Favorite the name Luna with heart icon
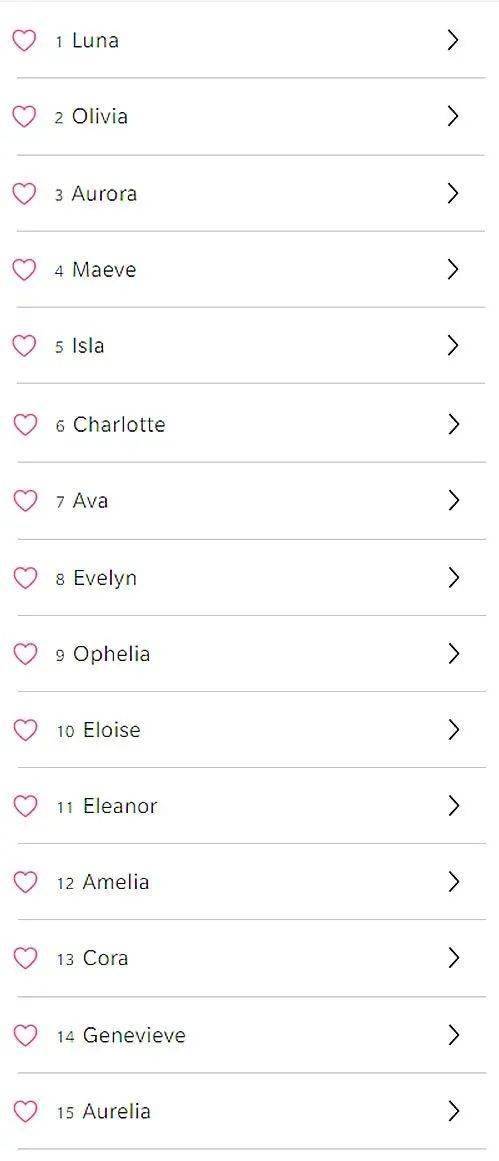This screenshot has width=499, height=1161. tap(24, 40)
